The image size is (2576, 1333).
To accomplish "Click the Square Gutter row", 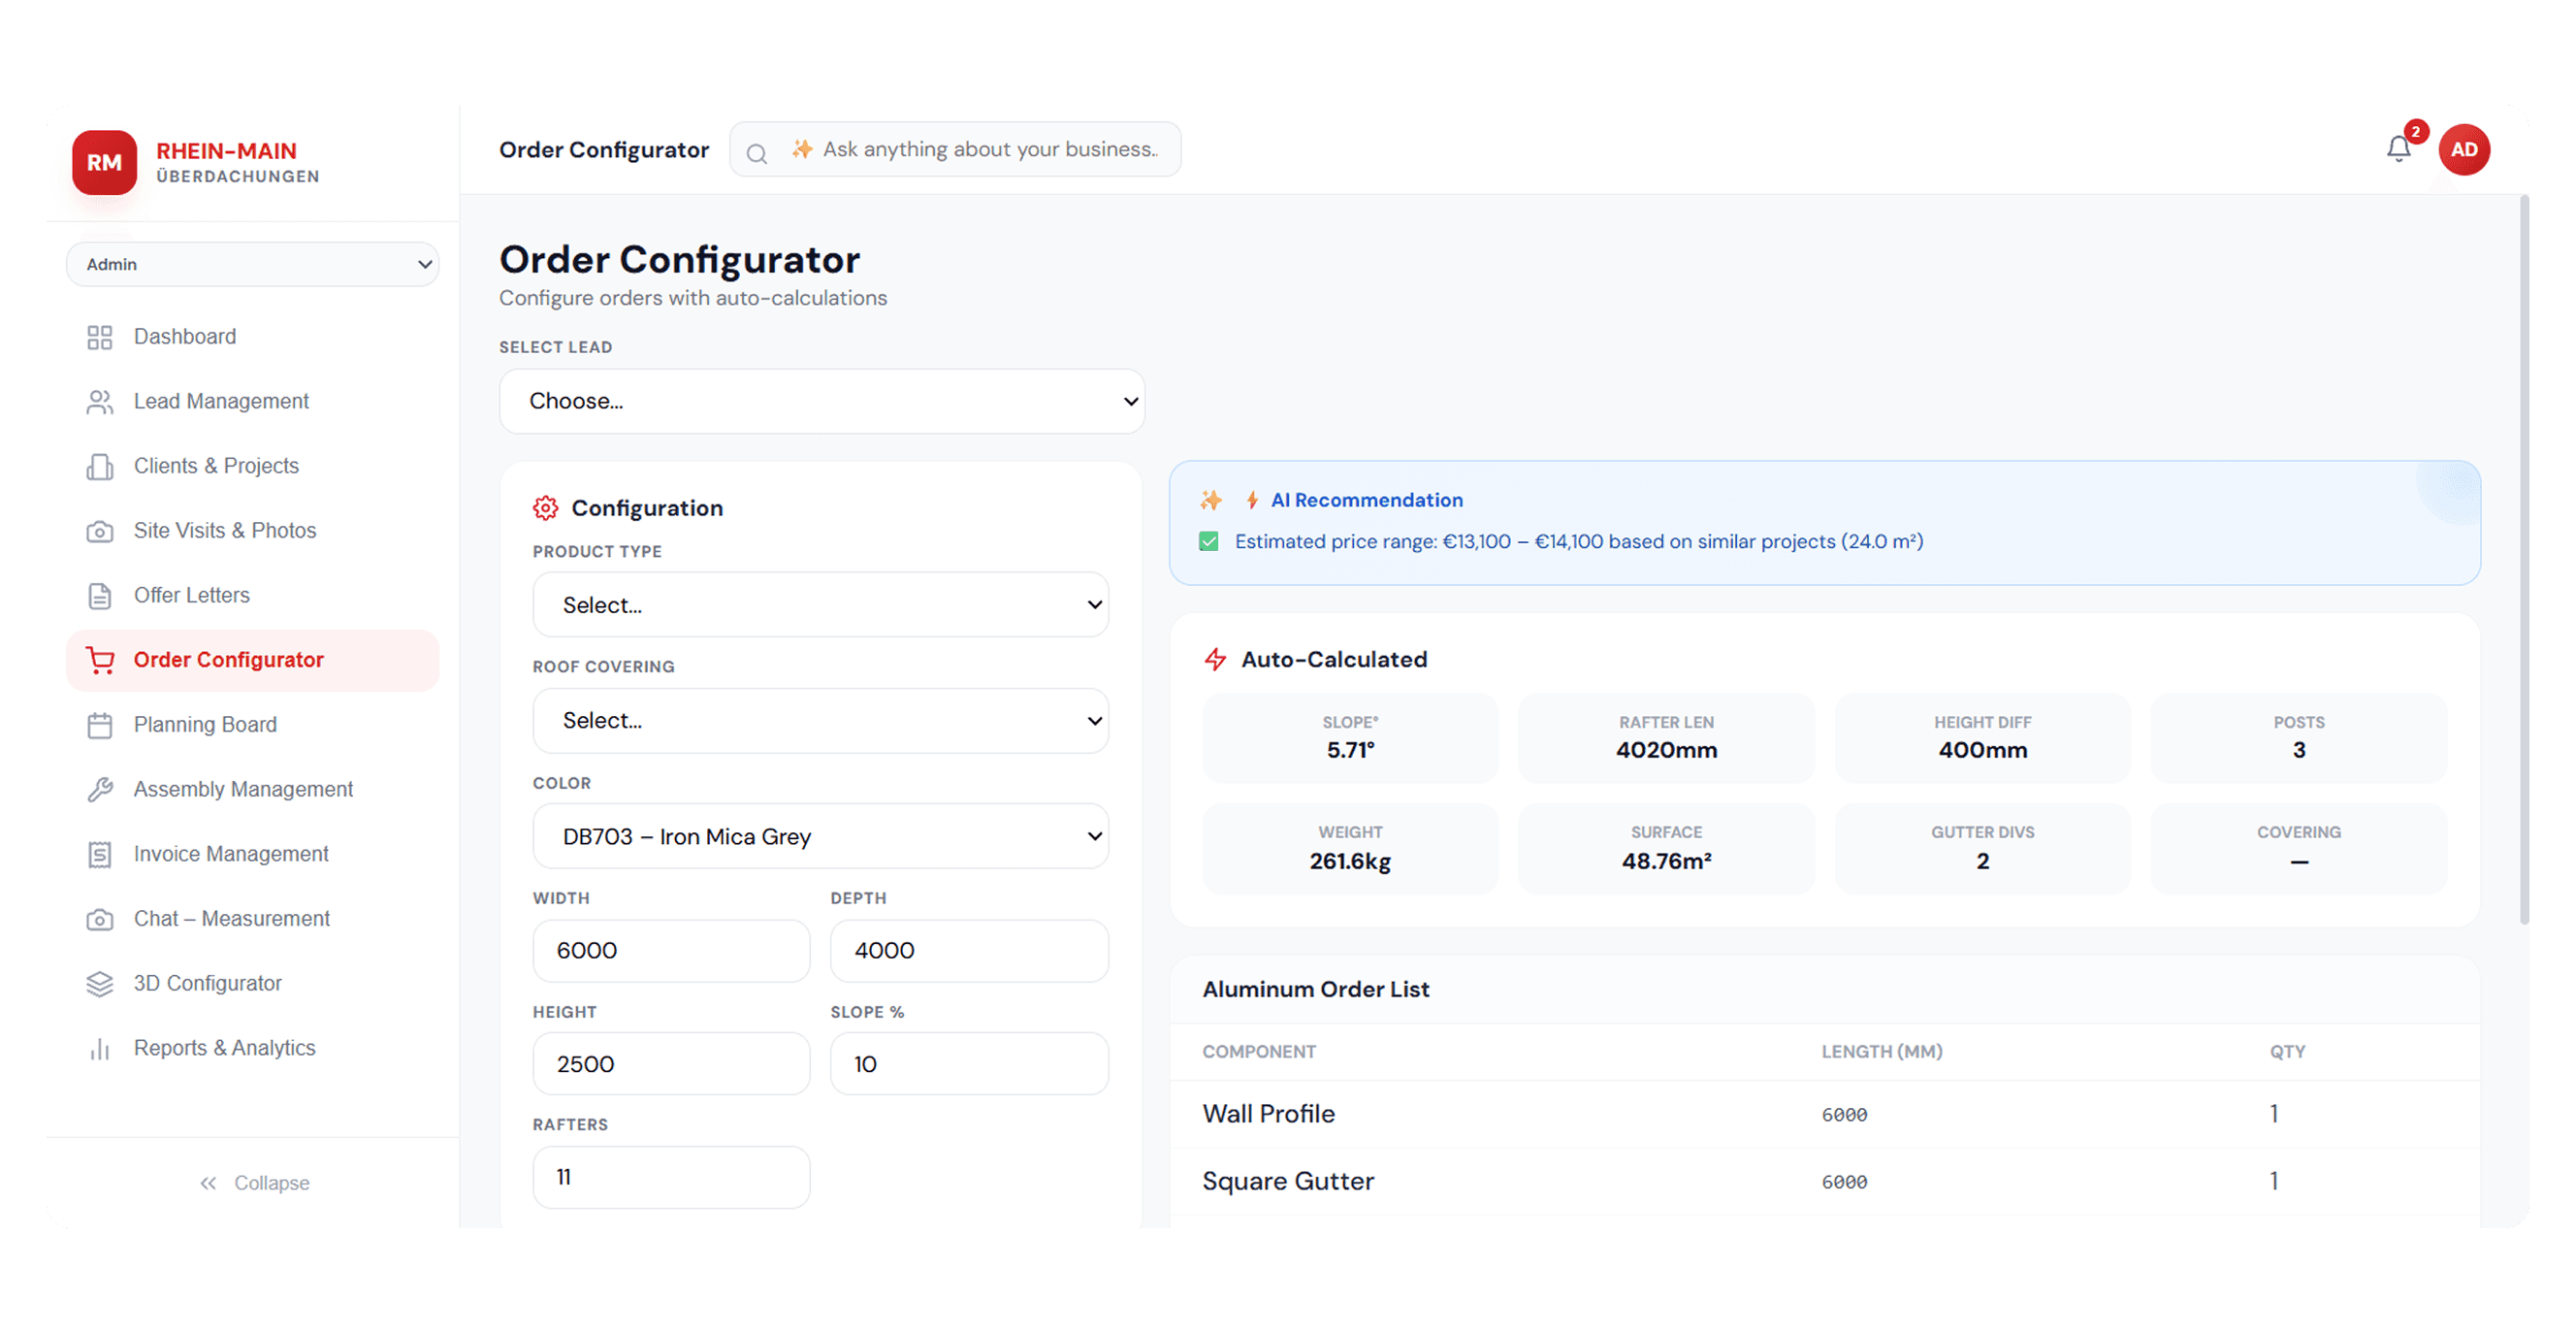I will [1824, 1182].
